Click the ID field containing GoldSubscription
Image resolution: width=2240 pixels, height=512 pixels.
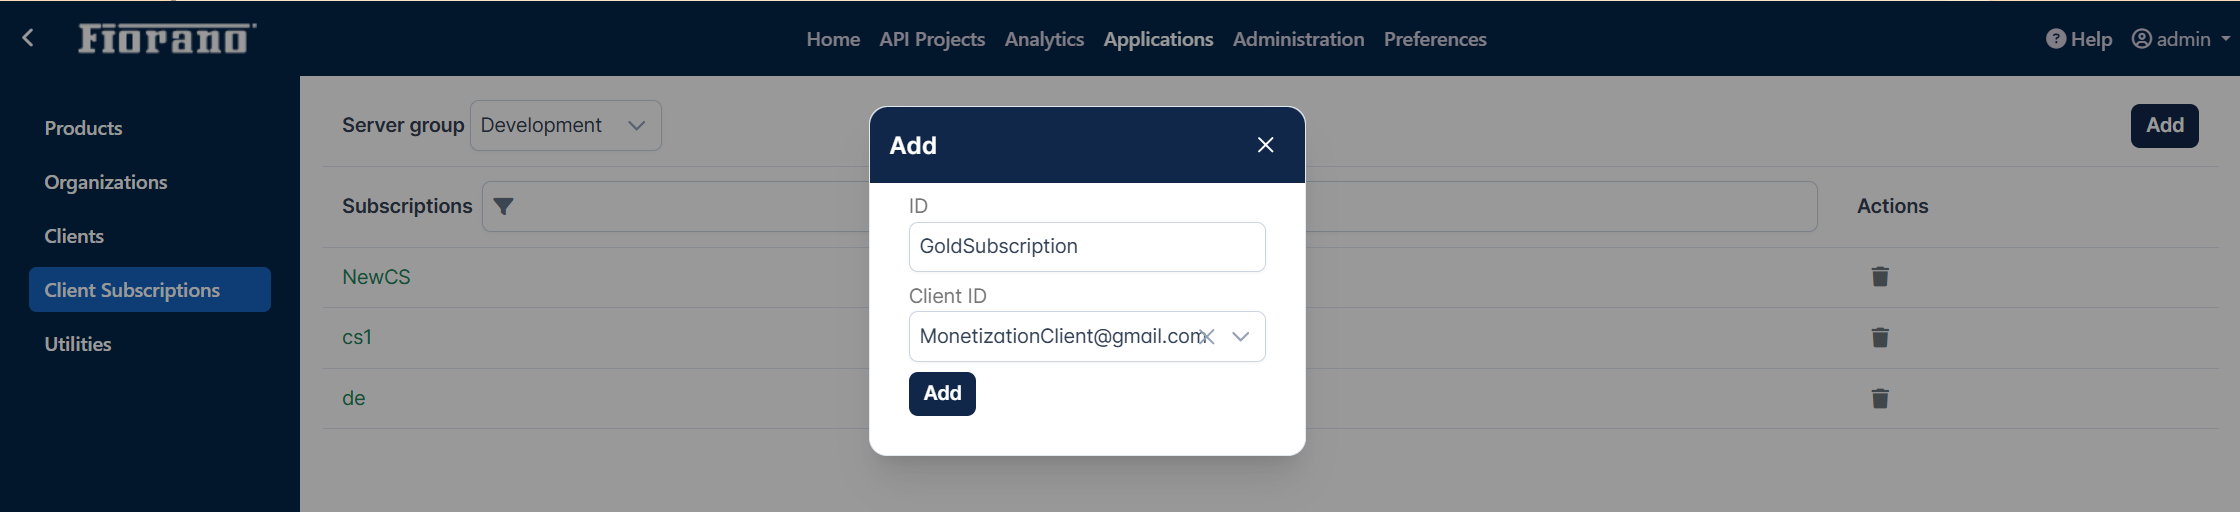coord(1087,247)
